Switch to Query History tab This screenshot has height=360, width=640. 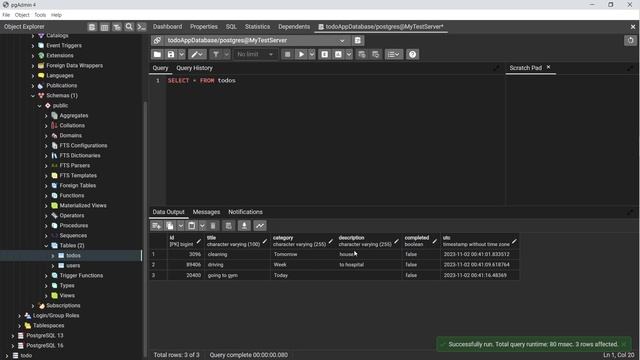pos(194,68)
